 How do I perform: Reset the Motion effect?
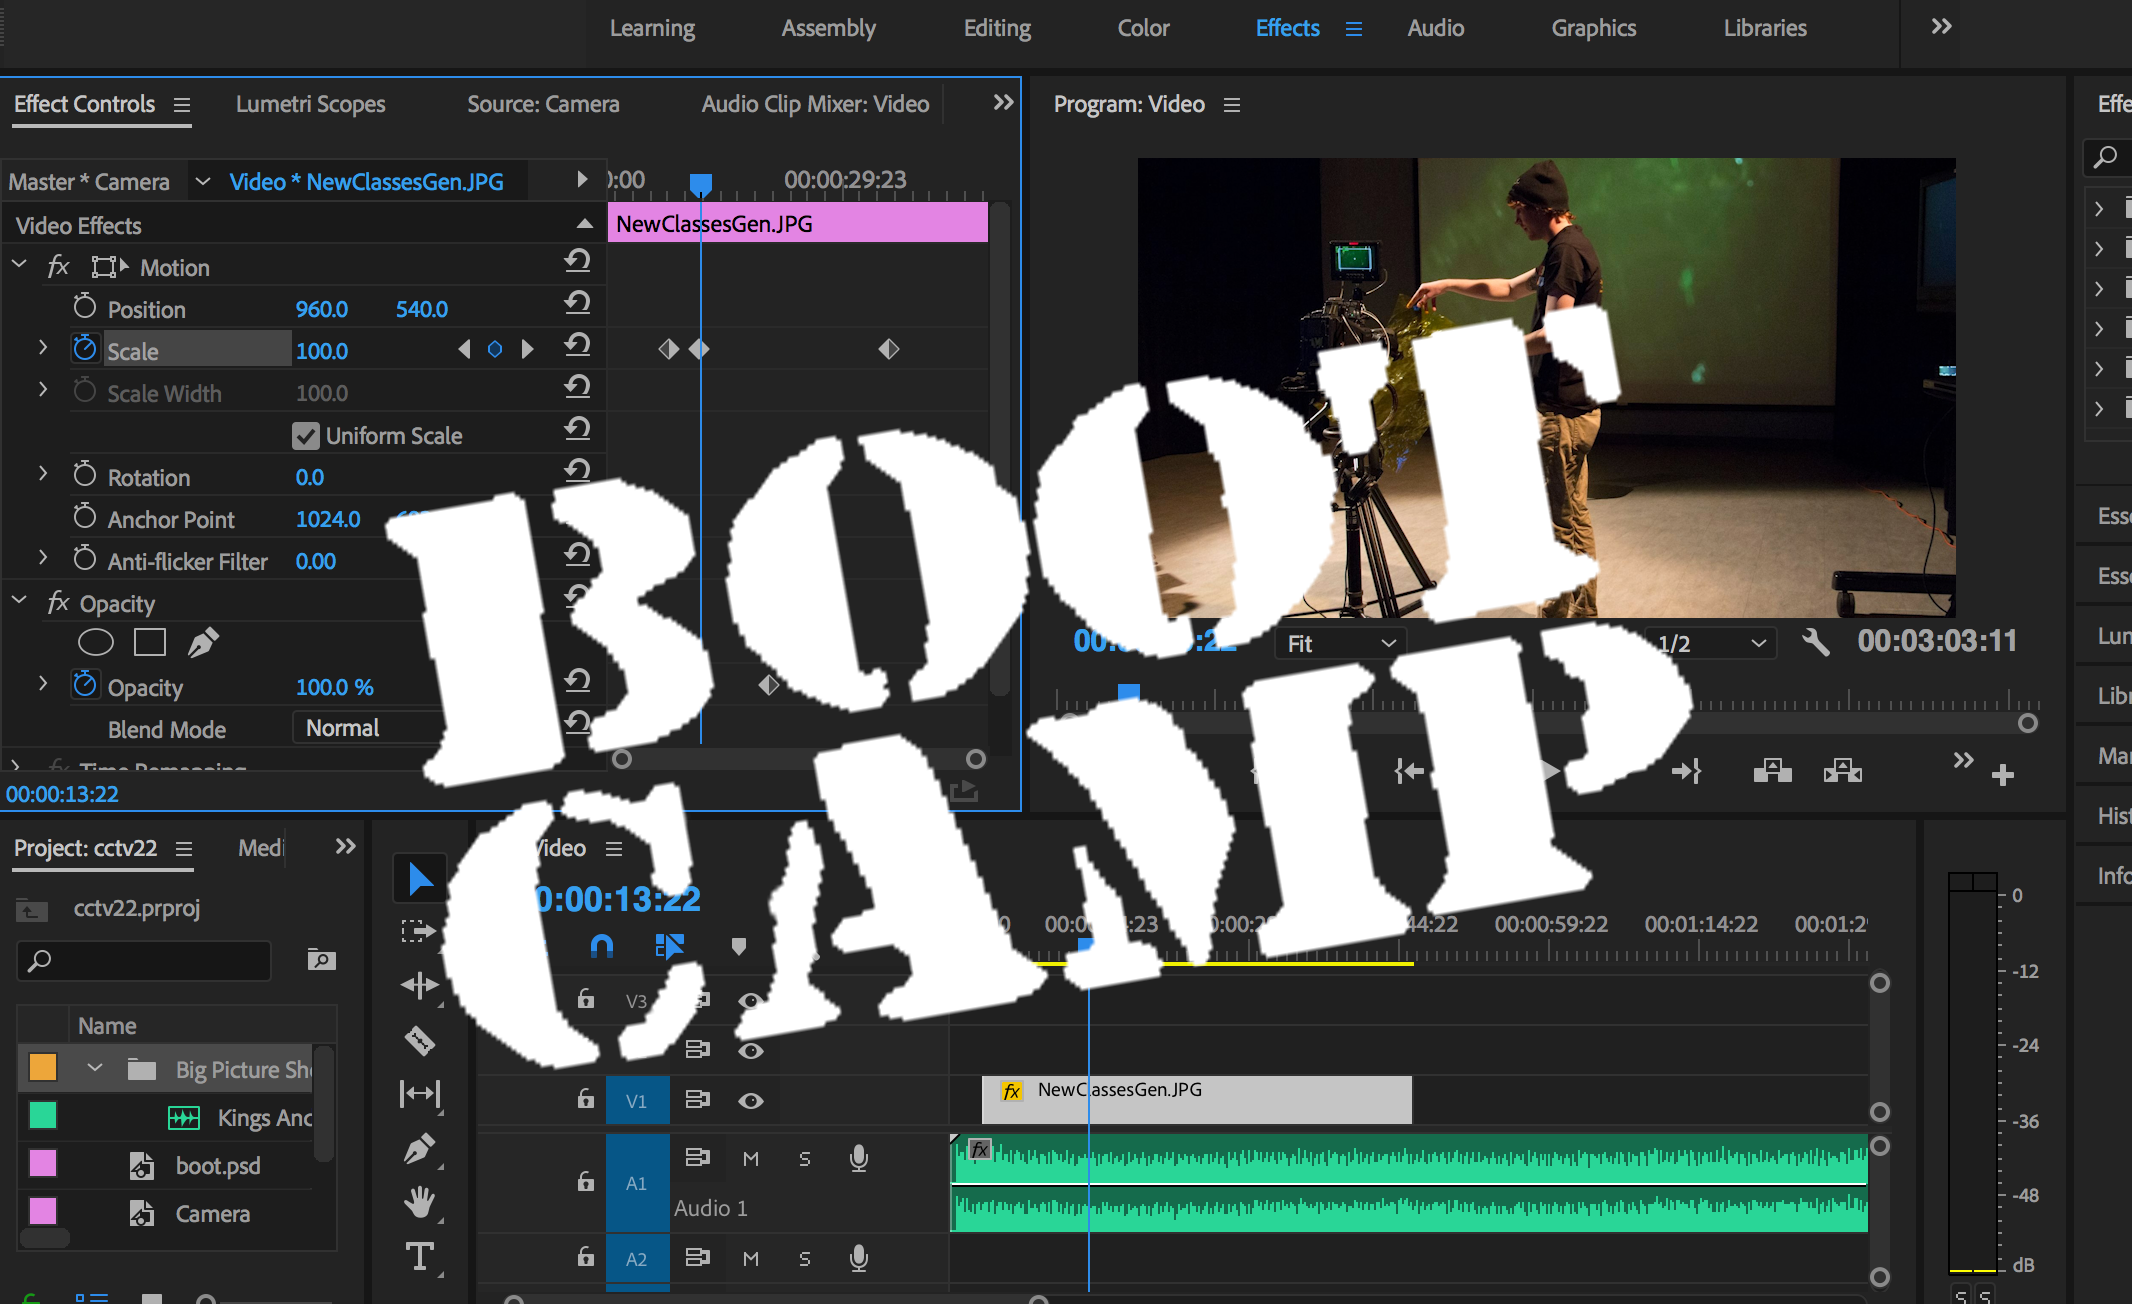[577, 261]
